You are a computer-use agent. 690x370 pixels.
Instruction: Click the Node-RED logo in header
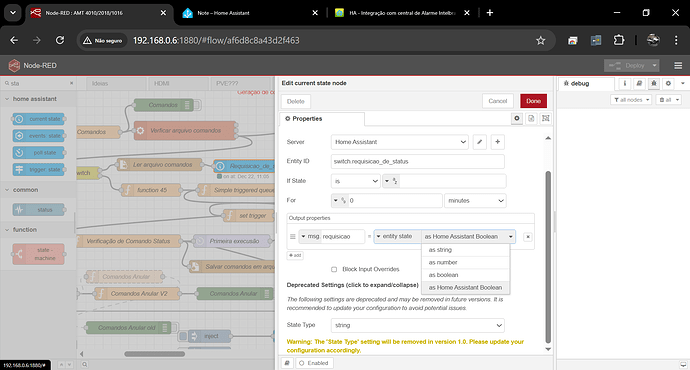[x=15, y=65]
